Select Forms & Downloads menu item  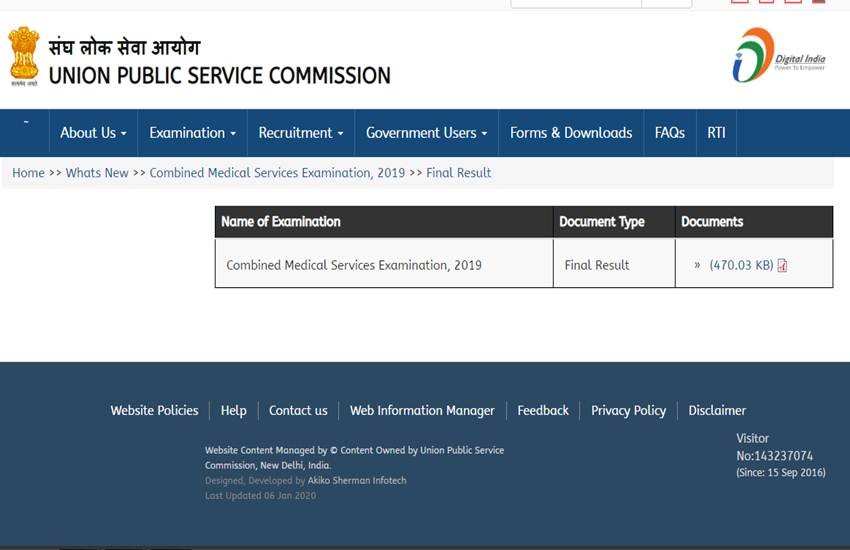click(x=570, y=133)
